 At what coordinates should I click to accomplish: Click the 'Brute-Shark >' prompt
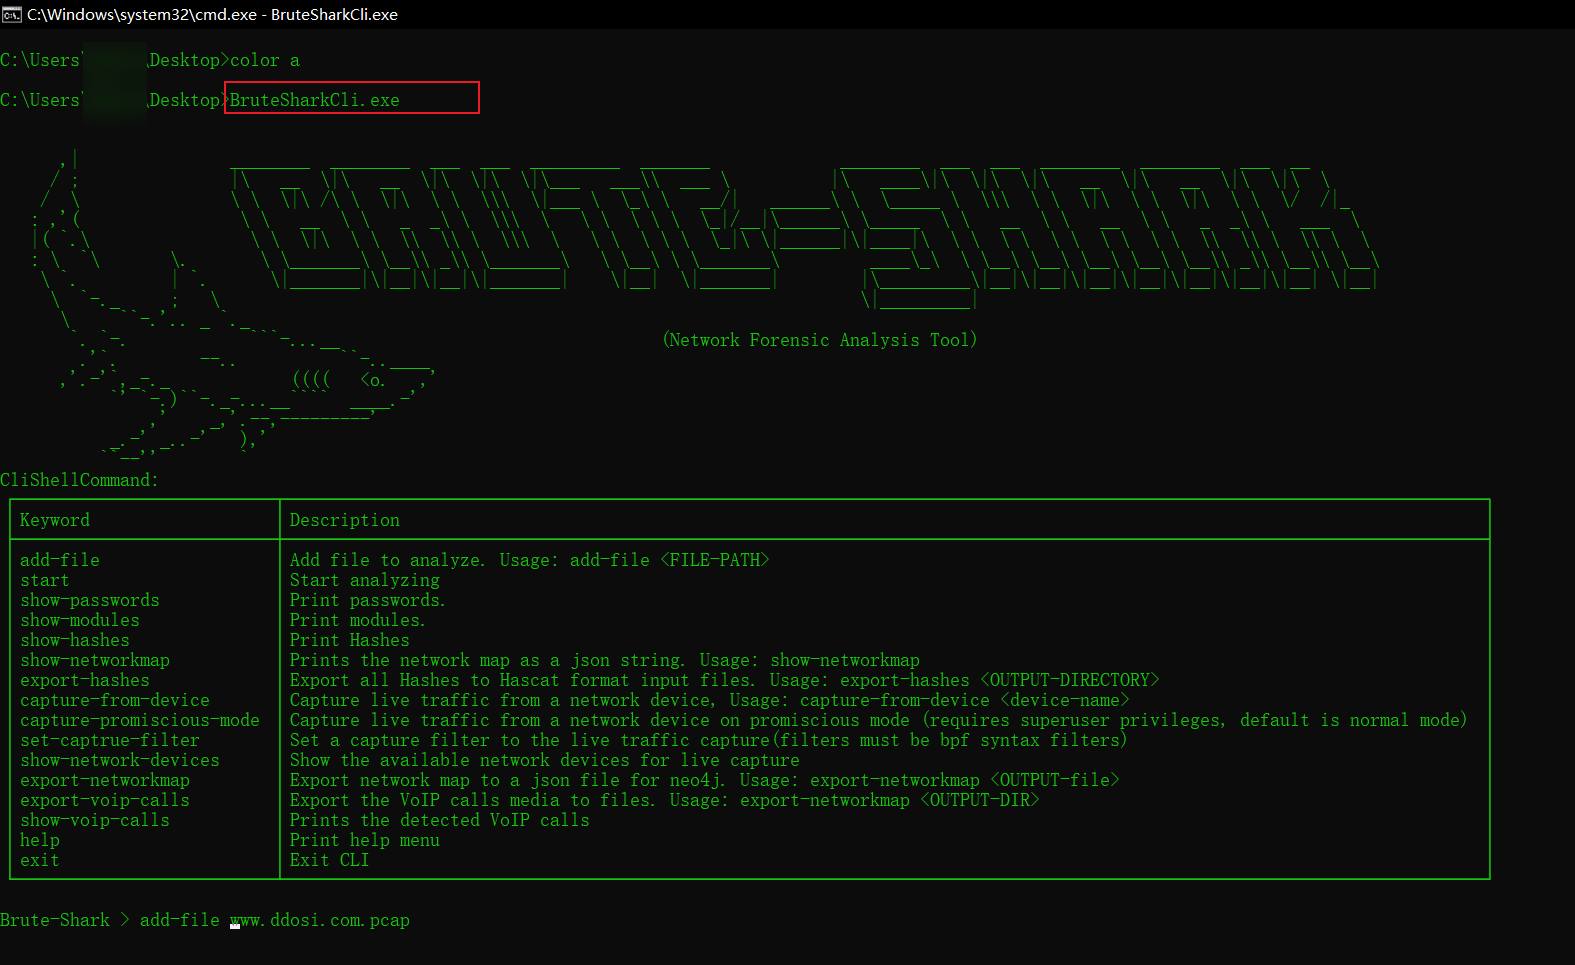click(65, 920)
